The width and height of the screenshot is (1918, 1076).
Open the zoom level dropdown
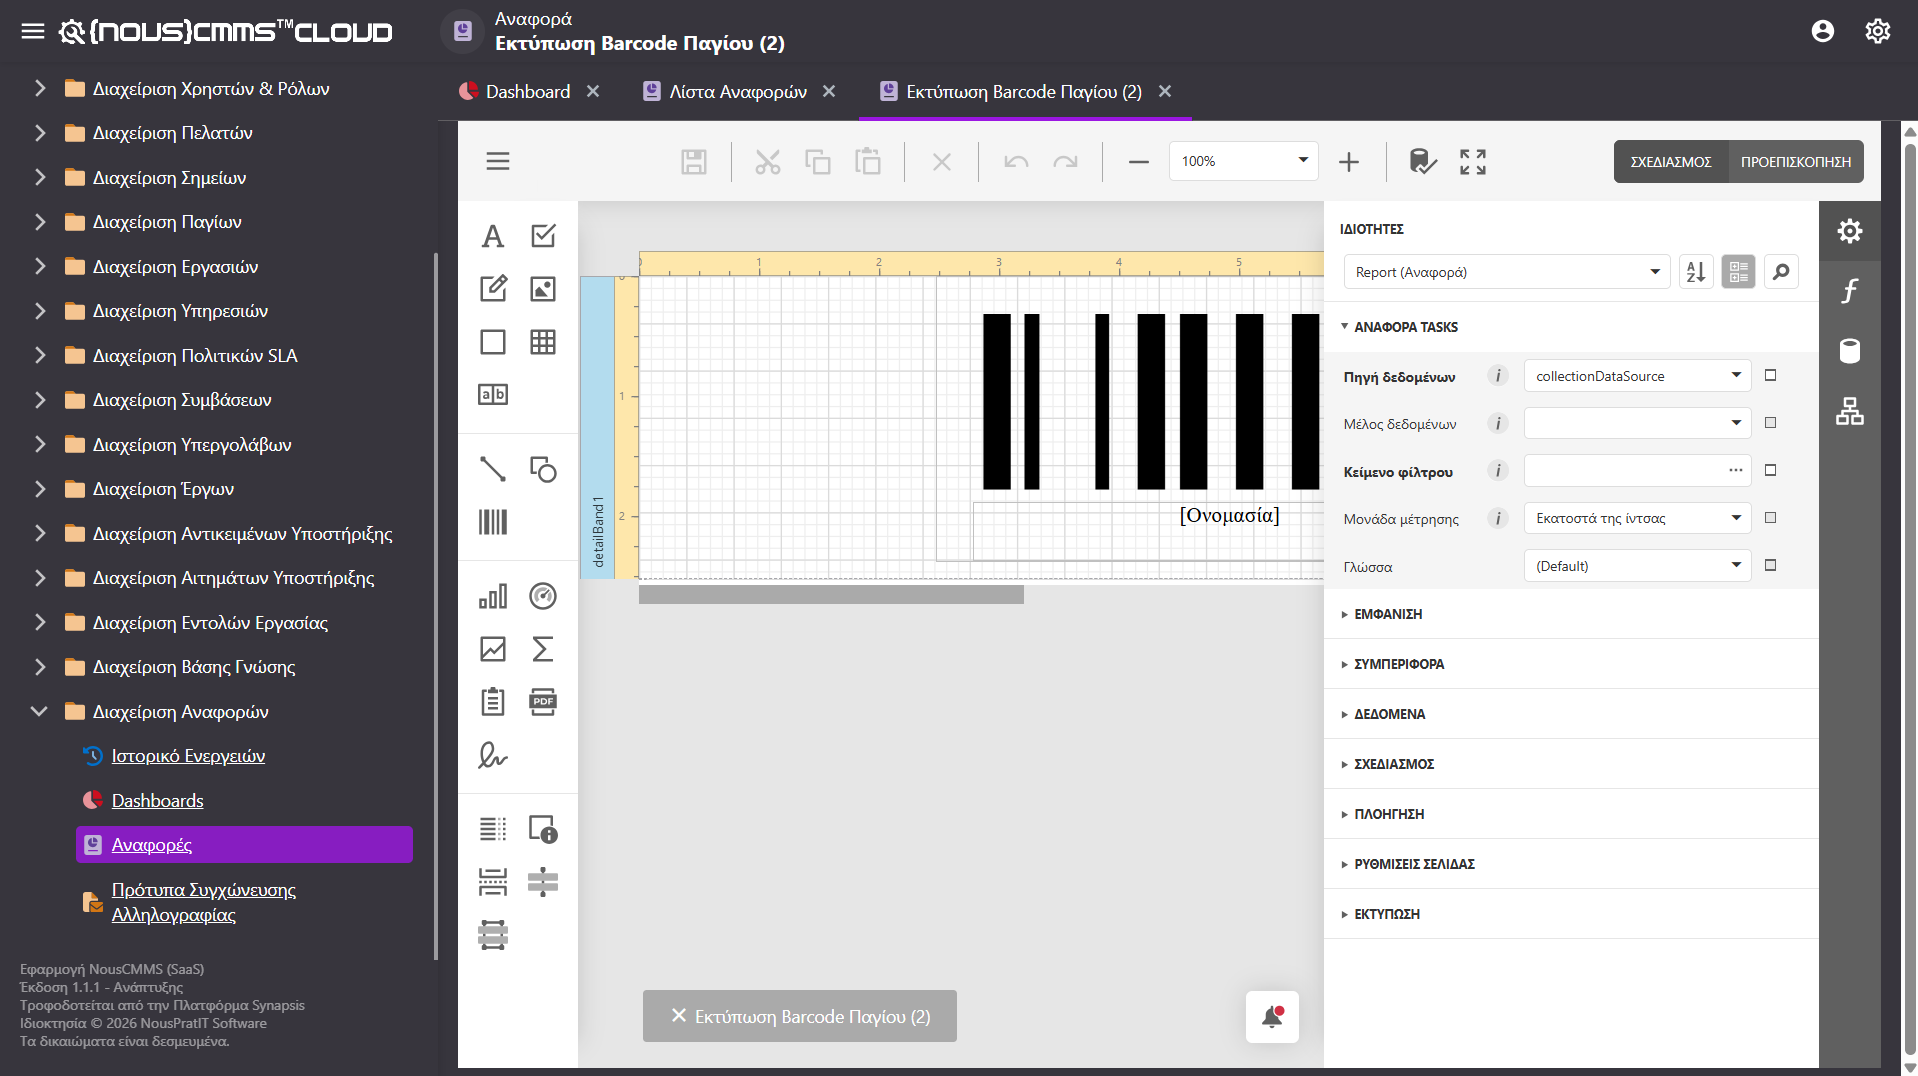click(x=1243, y=161)
